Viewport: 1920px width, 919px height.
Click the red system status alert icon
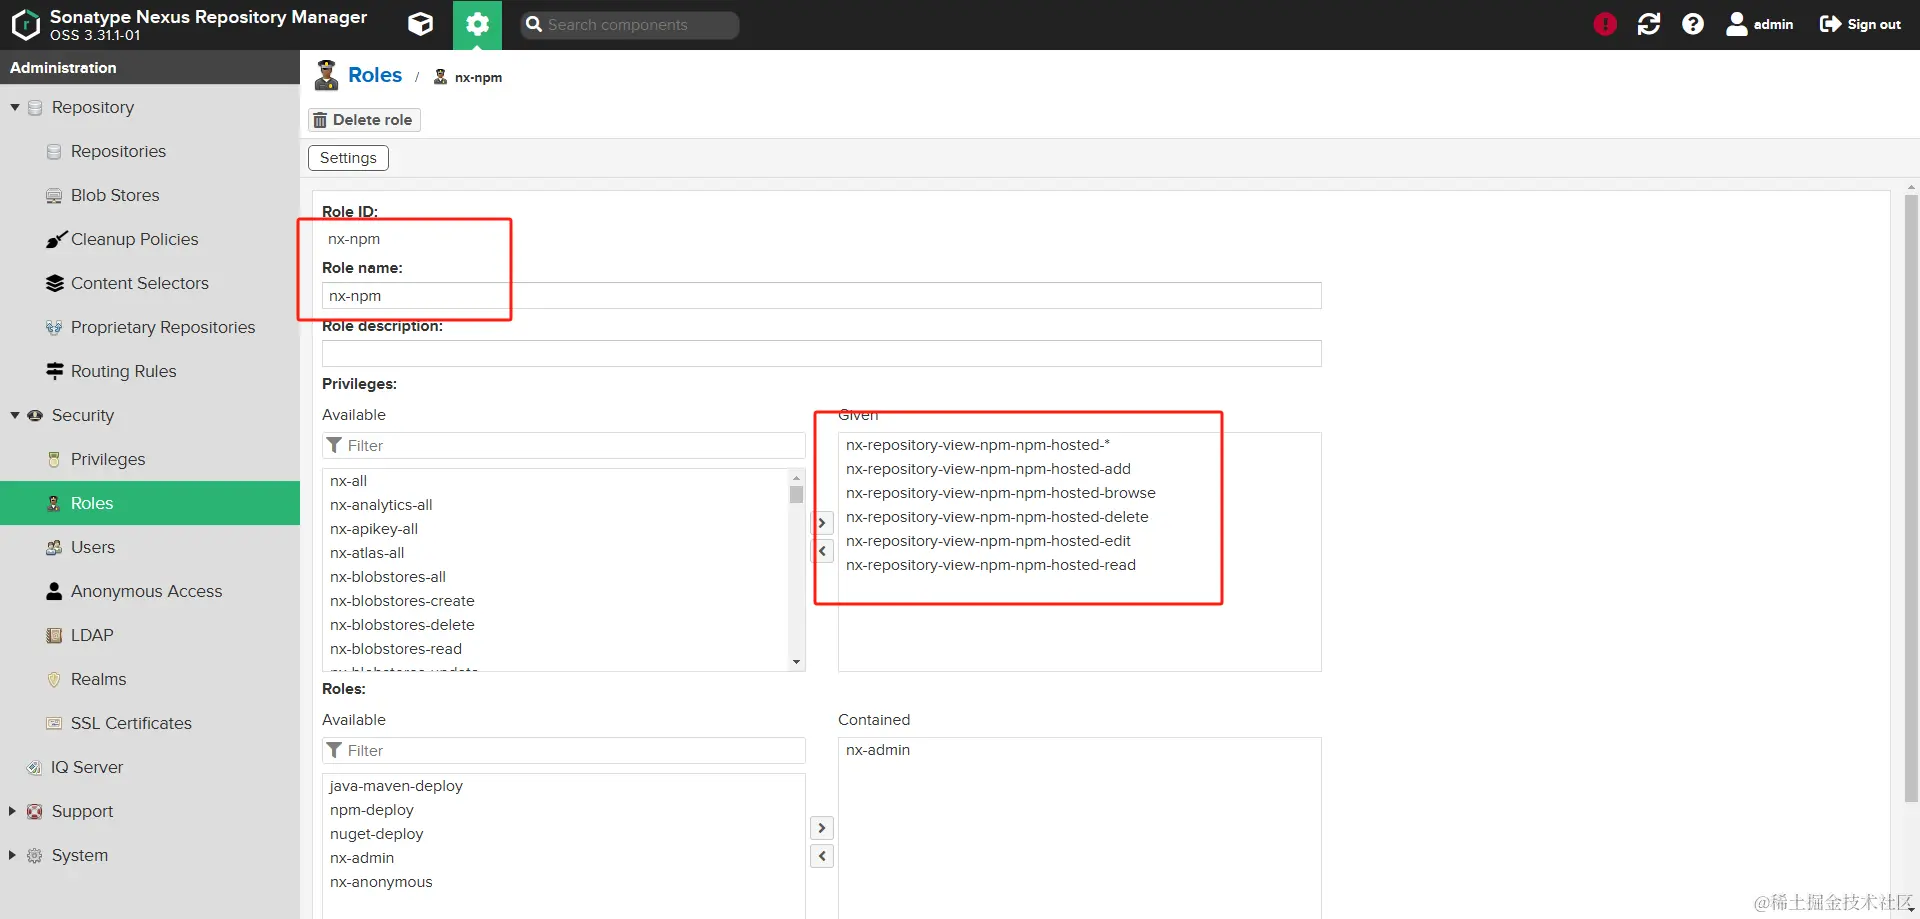tap(1605, 24)
